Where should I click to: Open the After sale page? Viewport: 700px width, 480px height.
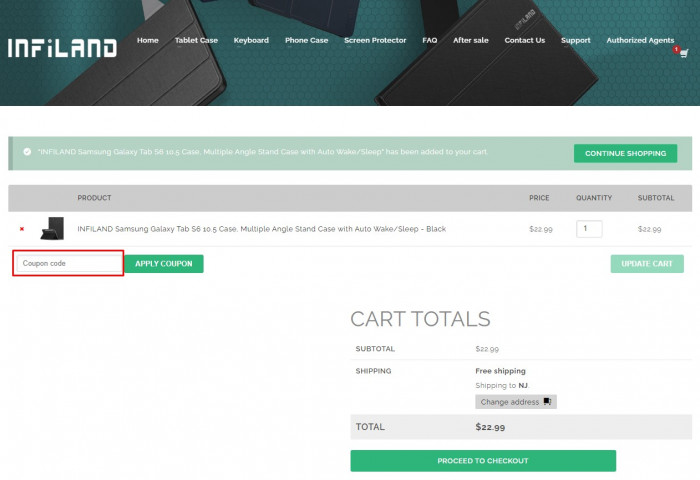[x=471, y=40]
